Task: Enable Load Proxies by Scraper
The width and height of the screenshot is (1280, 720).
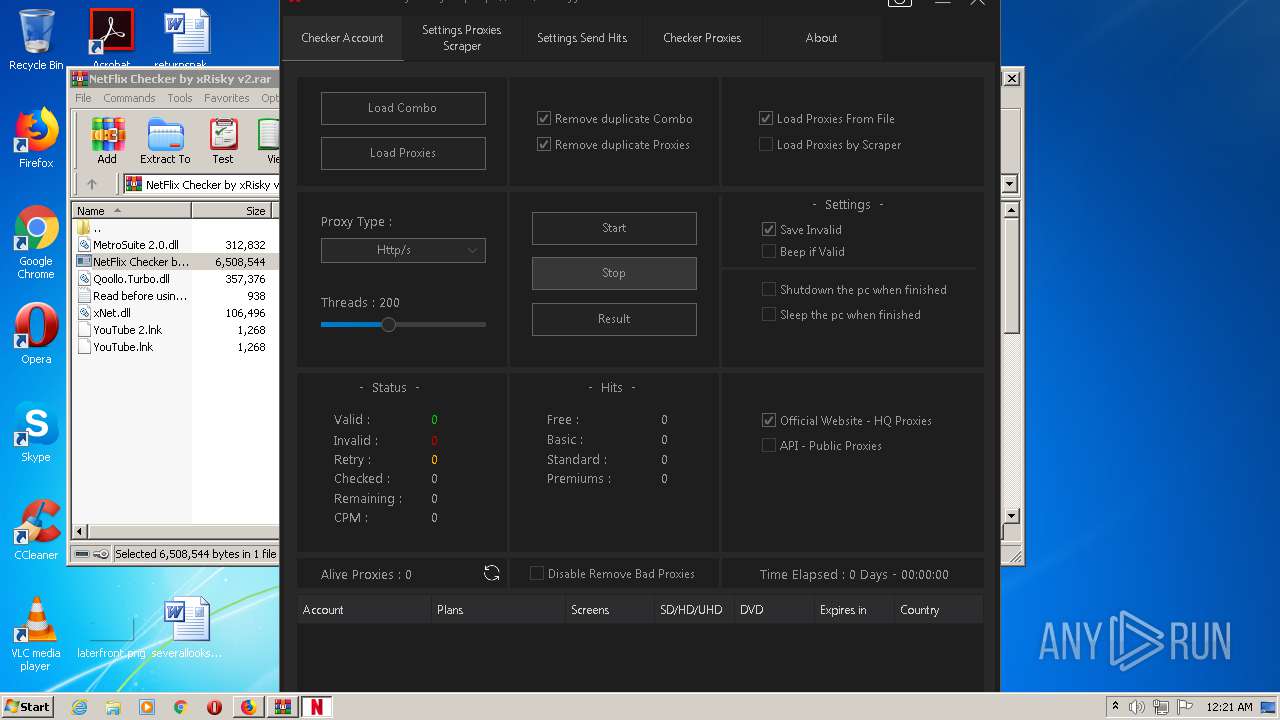Action: coord(766,144)
